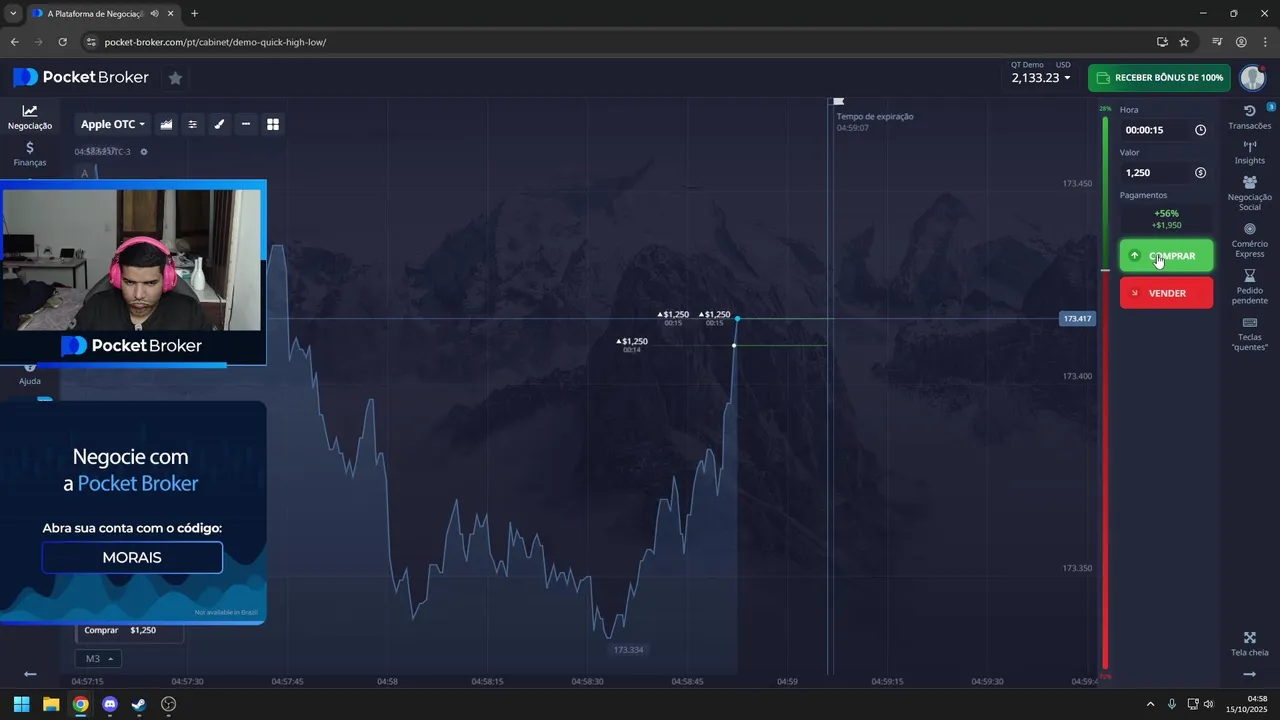Image resolution: width=1280 pixels, height=720 pixels.
Task: Click the +56% payout percentage
Action: point(1166,213)
